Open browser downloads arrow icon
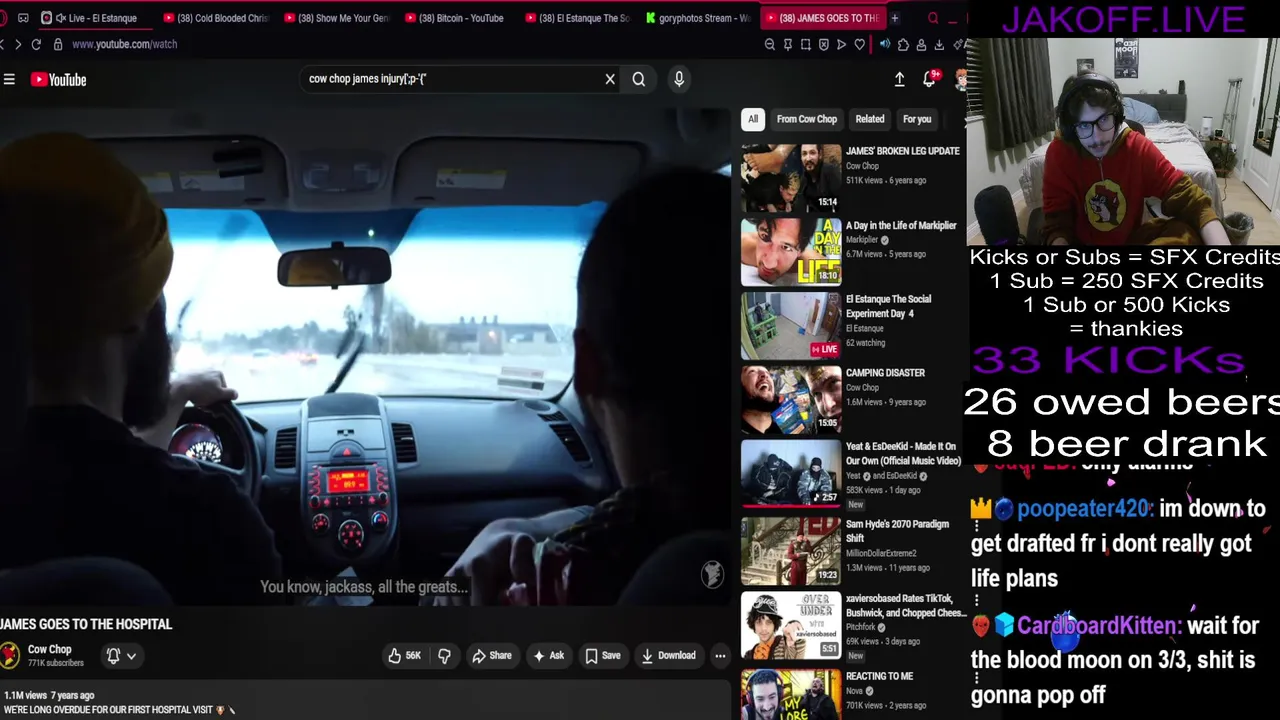This screenshot has width=1280, height=720. point(939,44)
